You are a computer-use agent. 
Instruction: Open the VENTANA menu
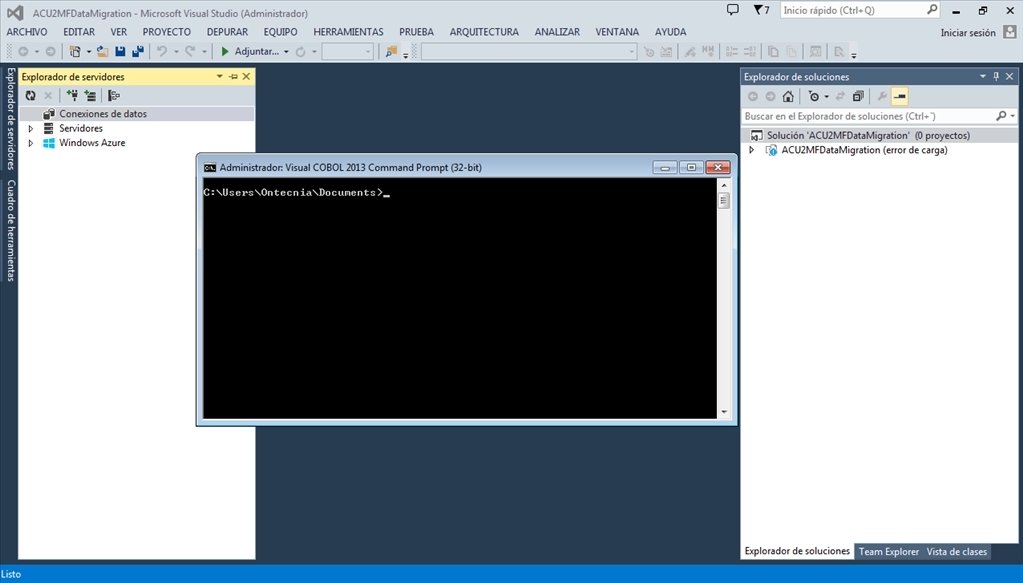(x=617, y=32)
